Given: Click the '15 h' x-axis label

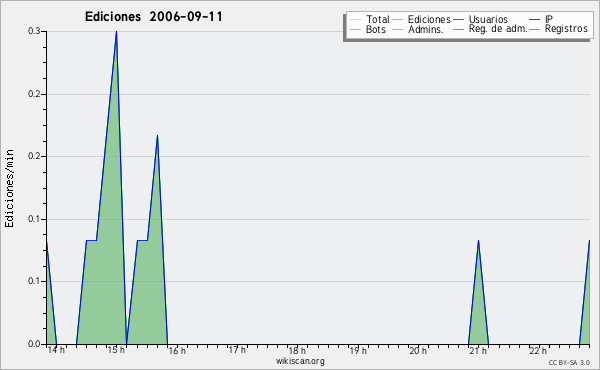Looking at the screenshot, I should (116, 350).
